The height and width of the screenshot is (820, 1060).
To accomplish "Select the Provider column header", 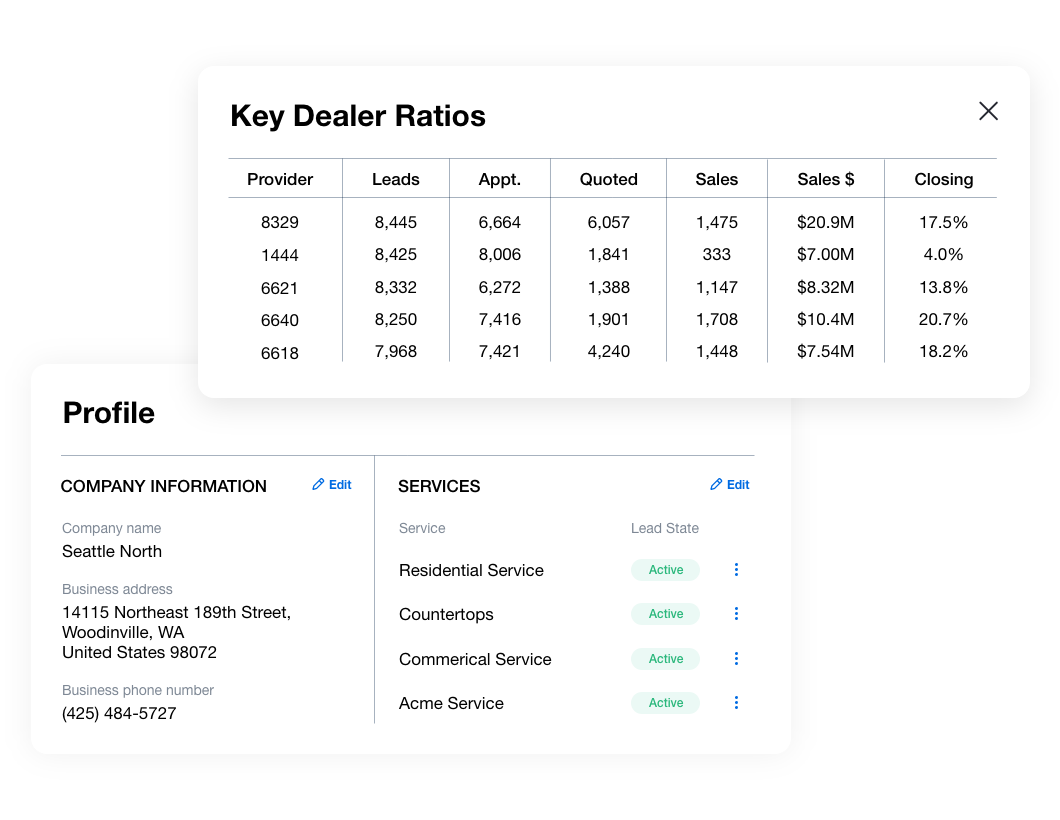I will point(280,179).
